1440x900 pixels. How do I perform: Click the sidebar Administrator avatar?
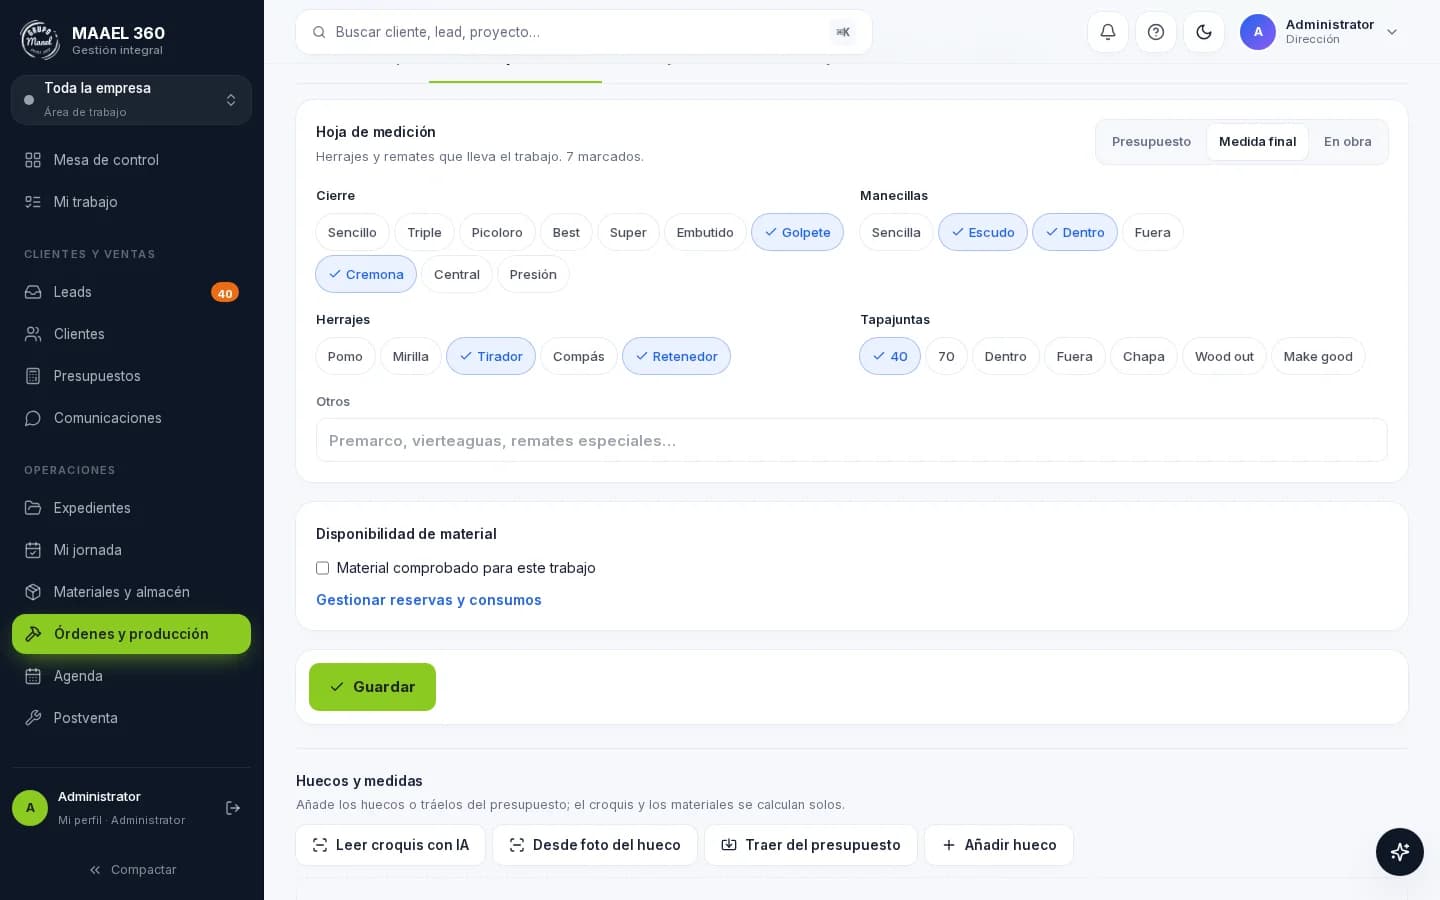(x=30, y=808)
